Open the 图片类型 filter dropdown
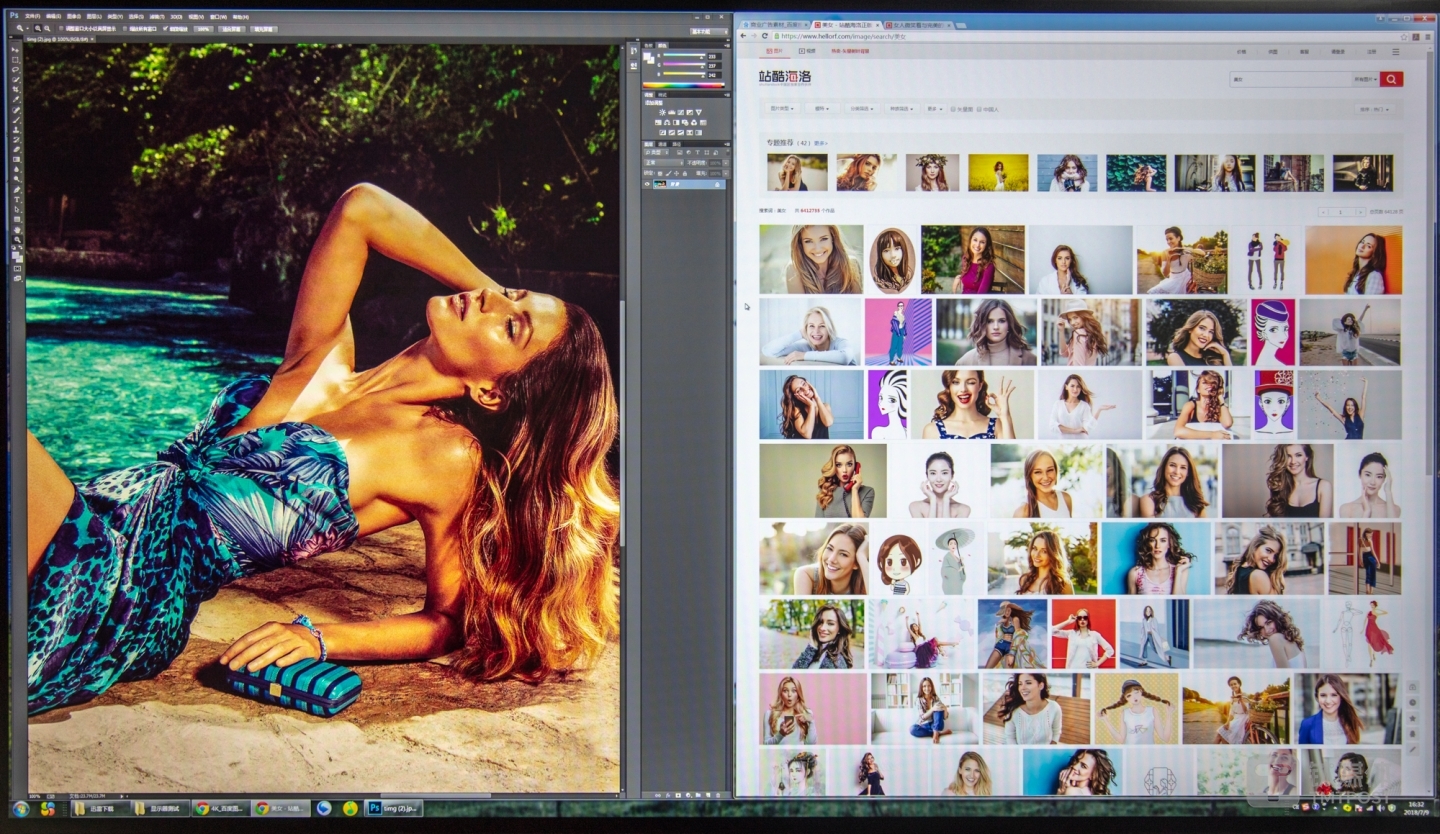1440x834 pixels. click(782, 108)
